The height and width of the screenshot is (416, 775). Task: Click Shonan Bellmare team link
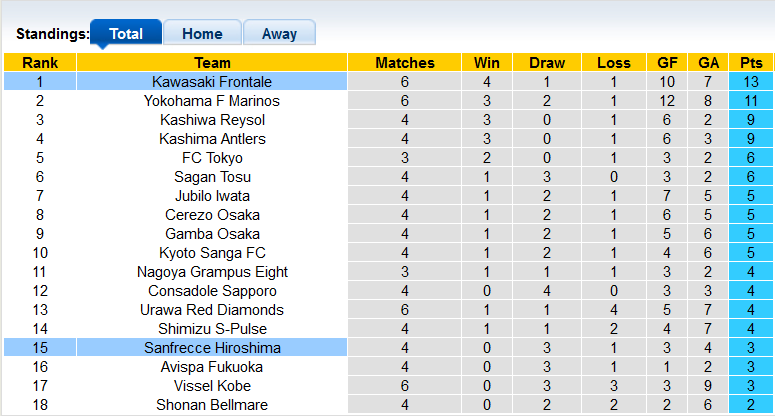tap(212, 405)
